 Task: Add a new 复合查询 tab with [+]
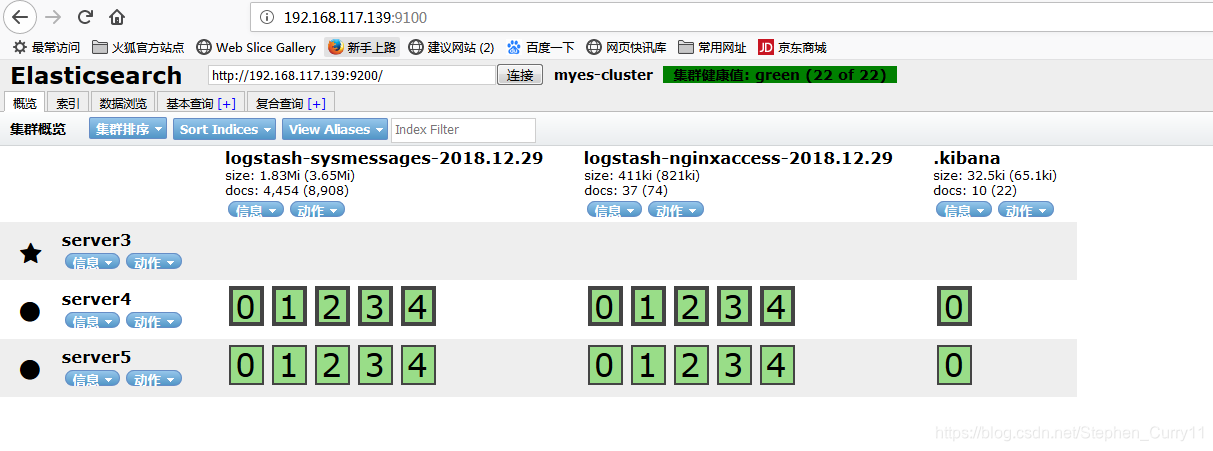(x=317, y=104)
